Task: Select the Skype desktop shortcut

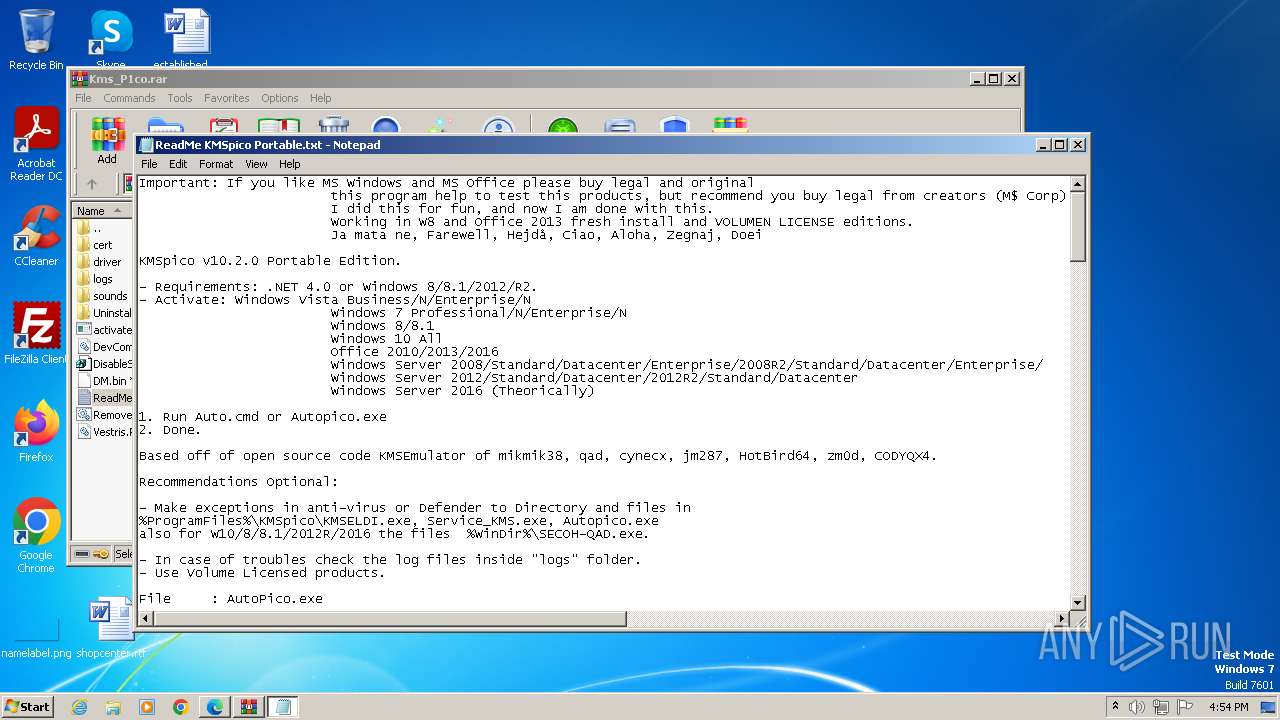Action: coord(111,40)
